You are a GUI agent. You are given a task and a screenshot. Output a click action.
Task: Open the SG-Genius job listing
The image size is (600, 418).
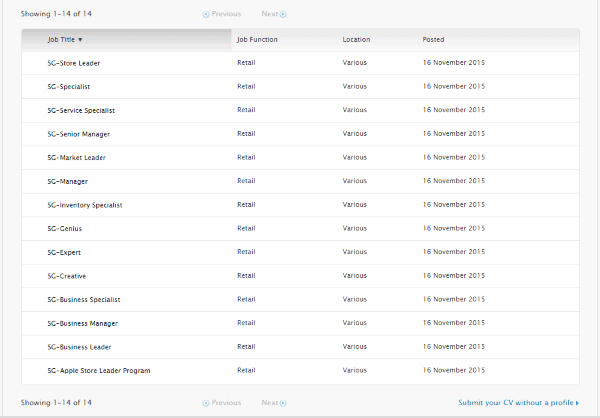[x=64, y=229]
